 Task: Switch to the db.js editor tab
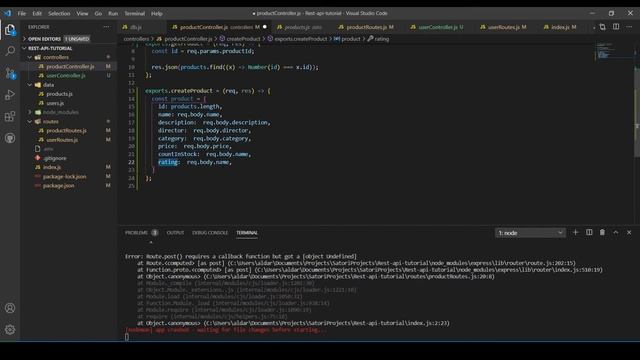[142, 27]
